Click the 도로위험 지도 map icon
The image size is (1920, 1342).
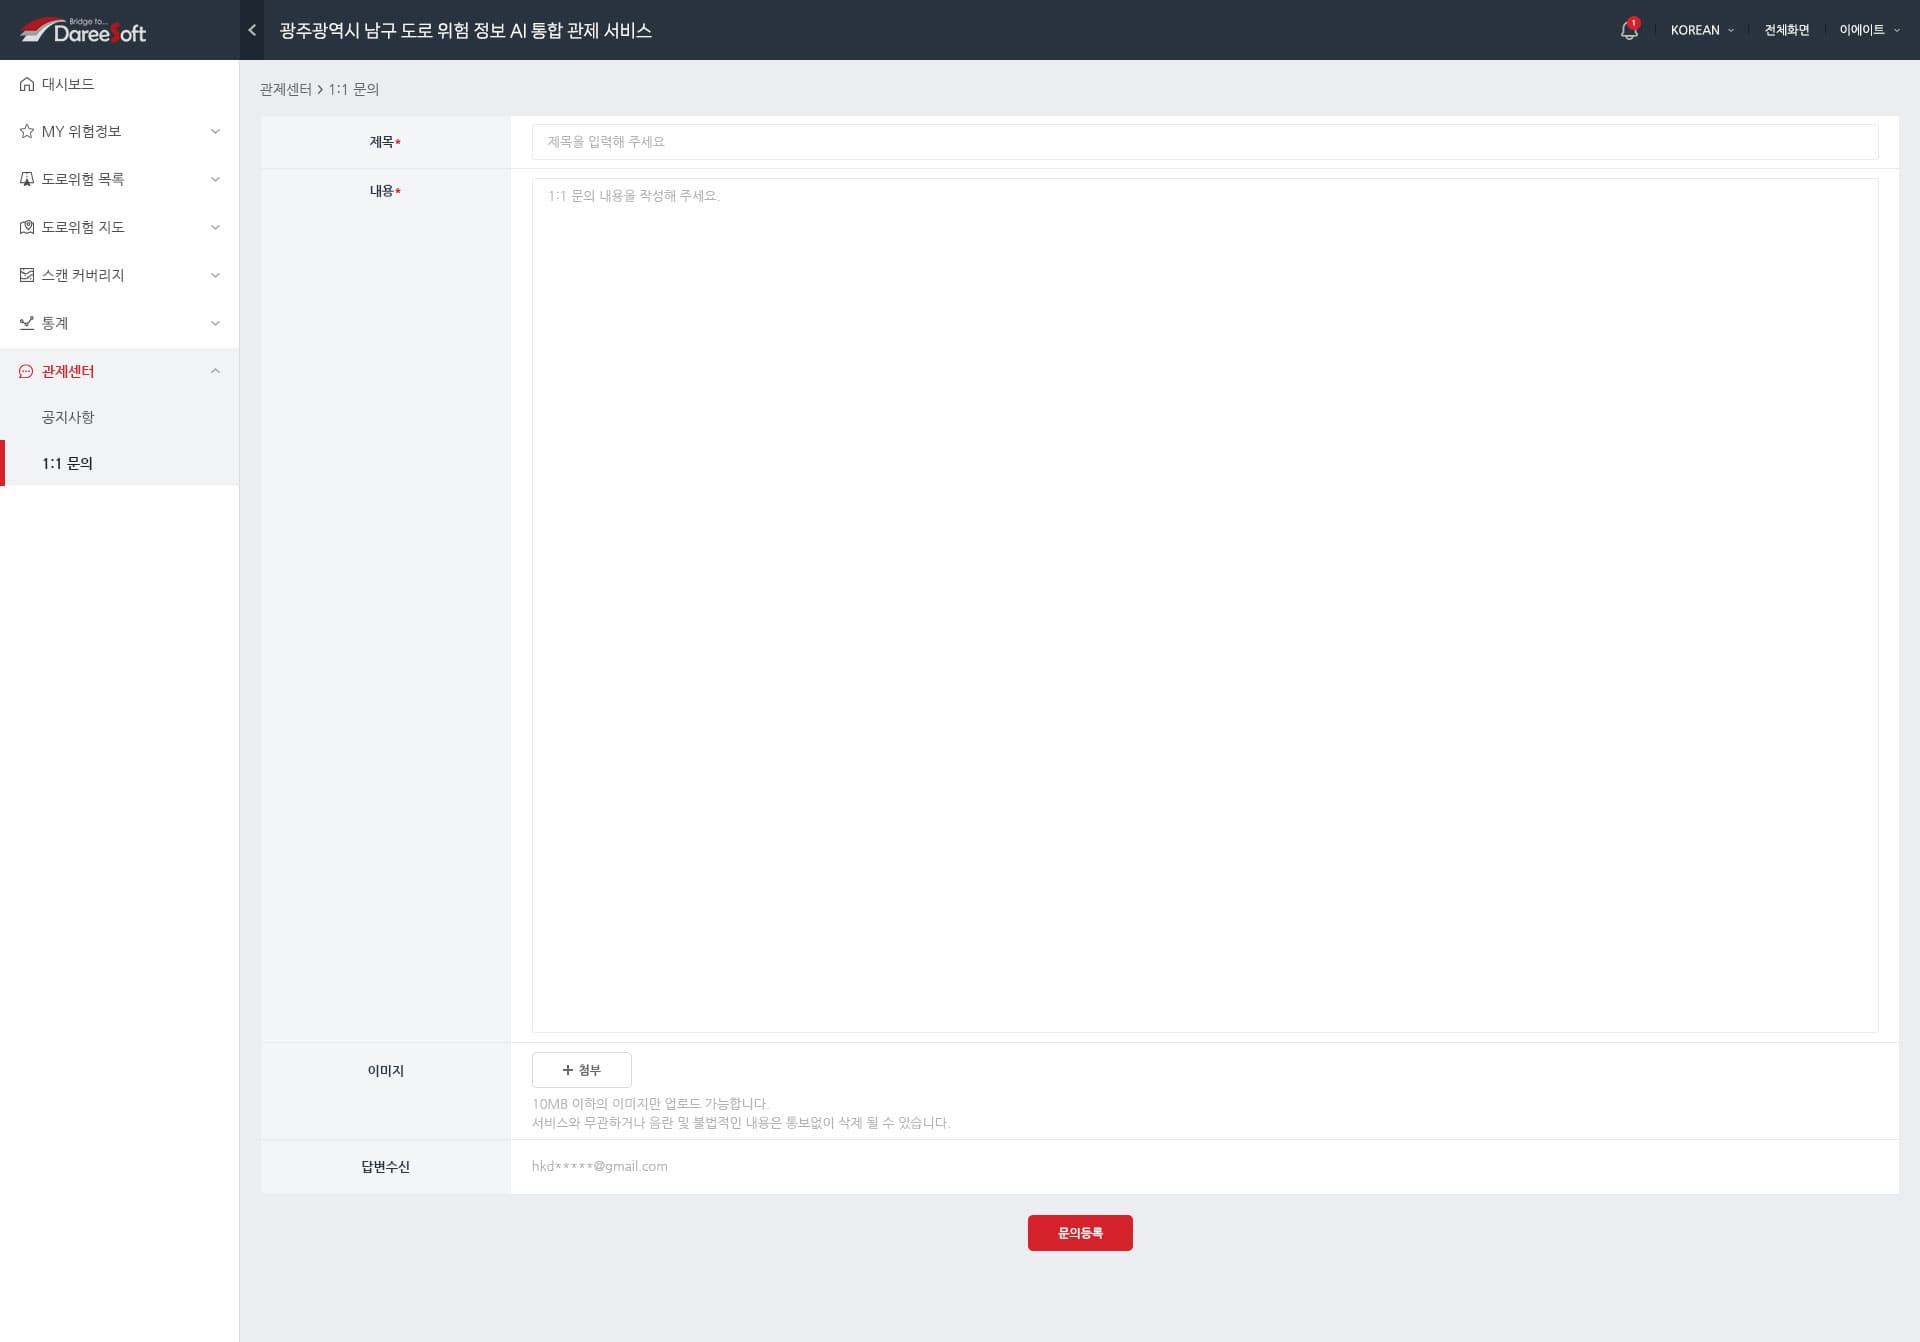click(27, 227)
